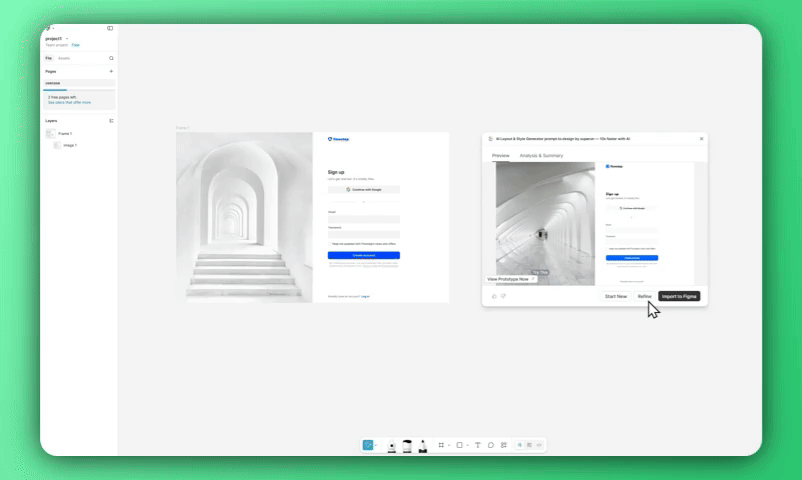Switch to the Preview tab in plugin
802x480 pixels.
(501, 156)
